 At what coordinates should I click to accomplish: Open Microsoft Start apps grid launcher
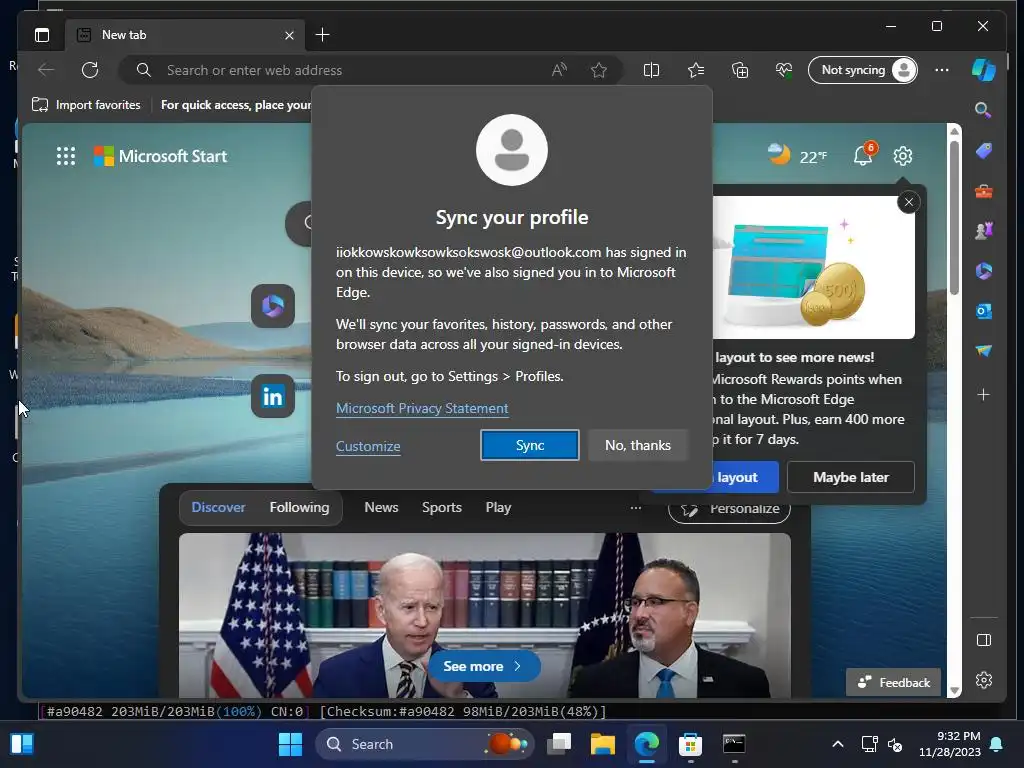(66, 156)
